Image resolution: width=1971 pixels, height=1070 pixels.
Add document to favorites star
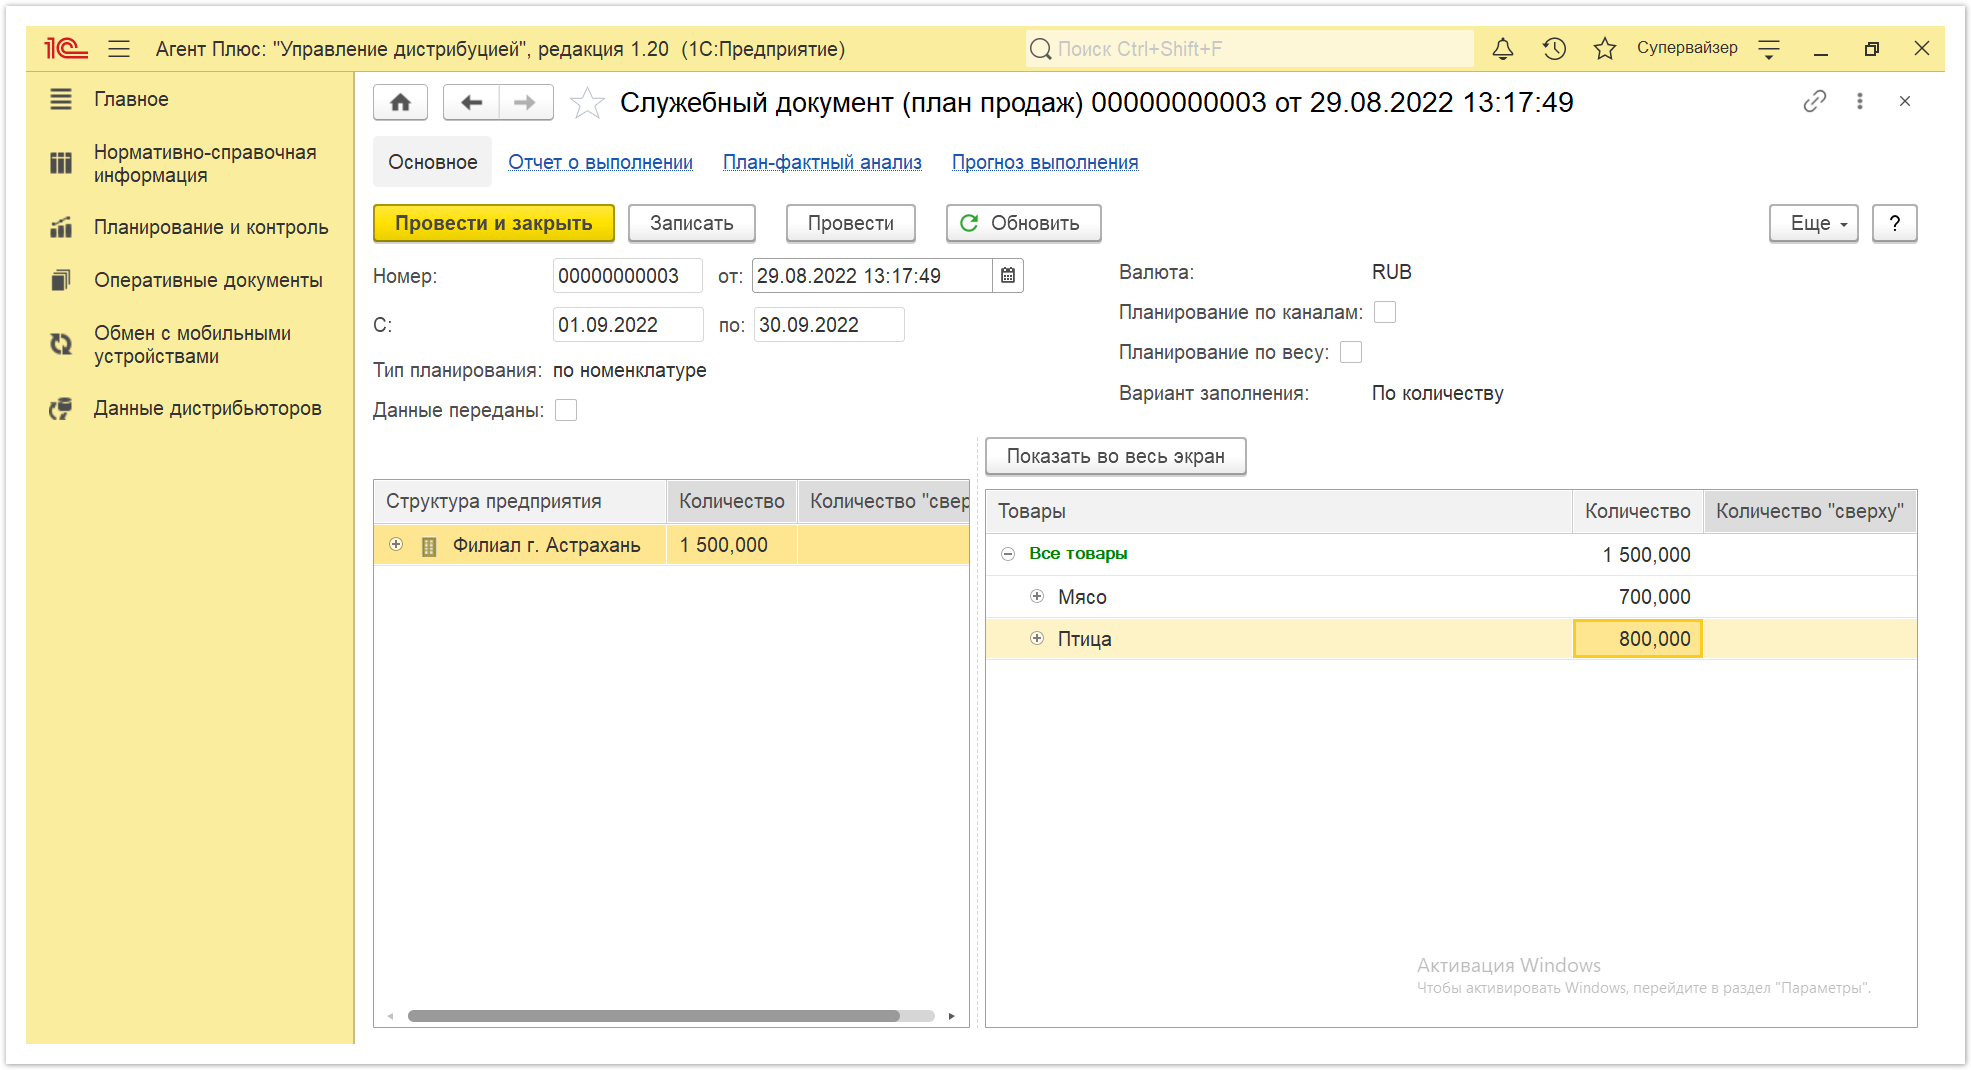[x=587, y=102]
